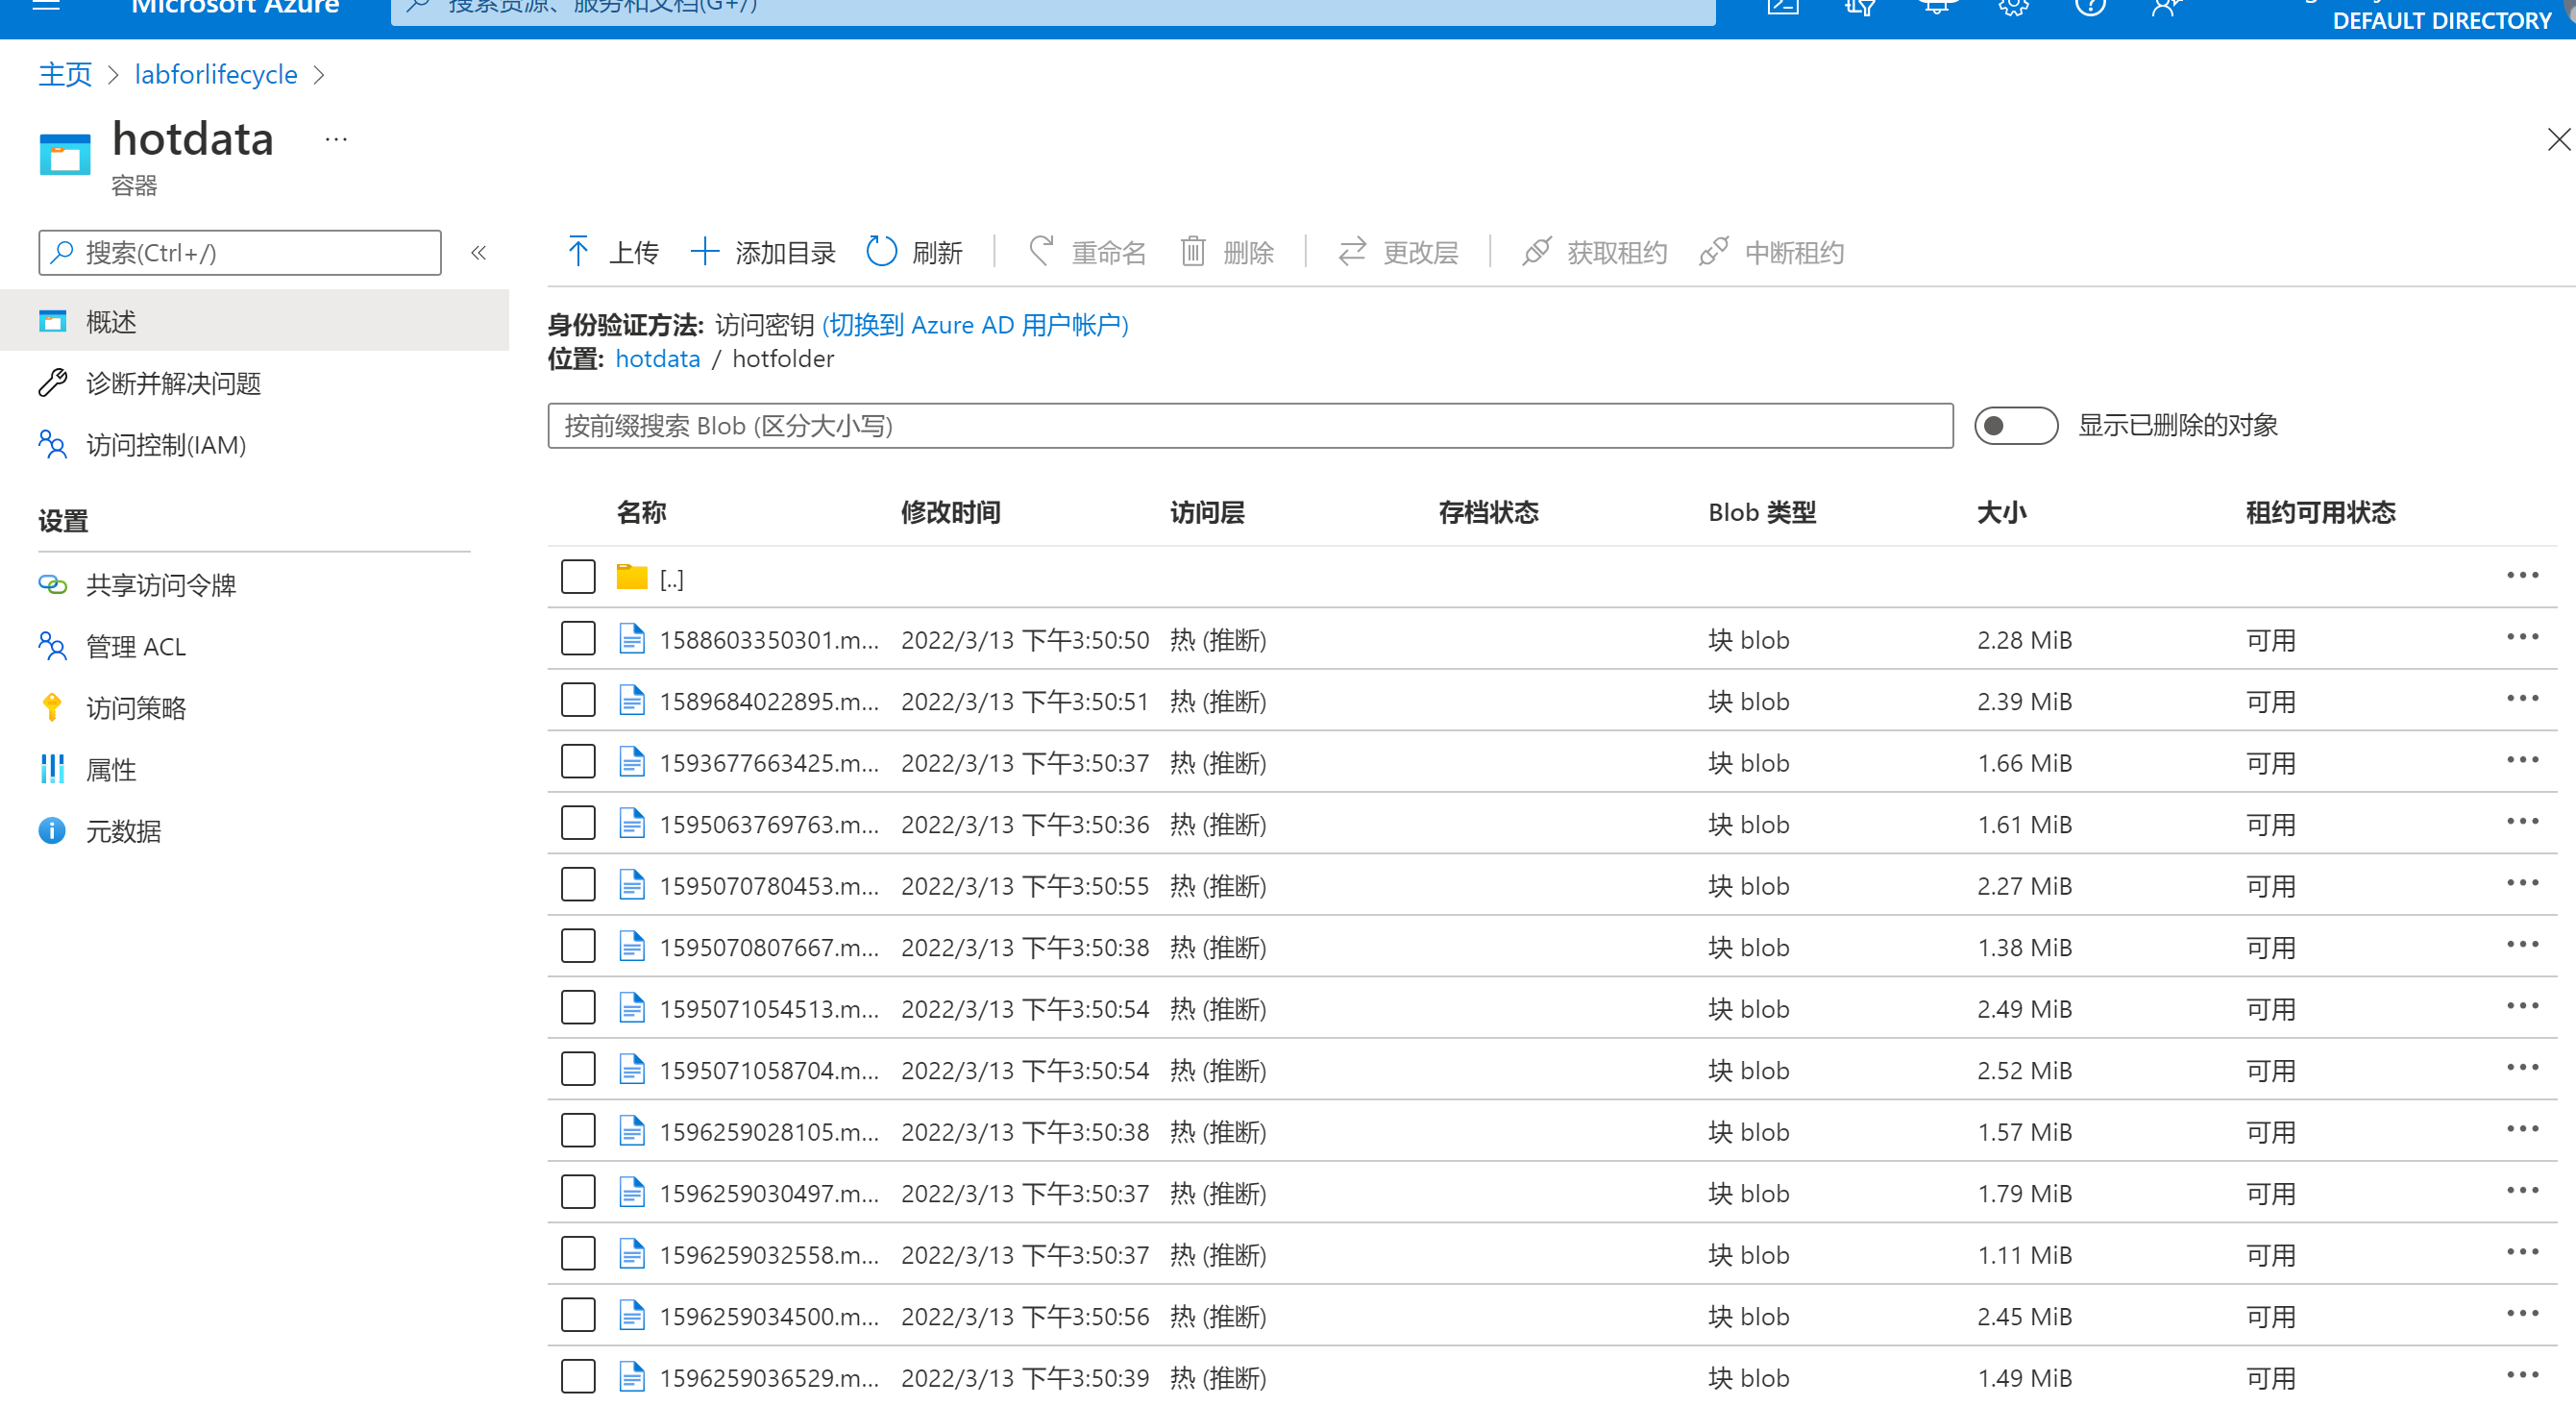Check the box for parent folder [..]
The image size is (2576, 1406).
point(578,577)
